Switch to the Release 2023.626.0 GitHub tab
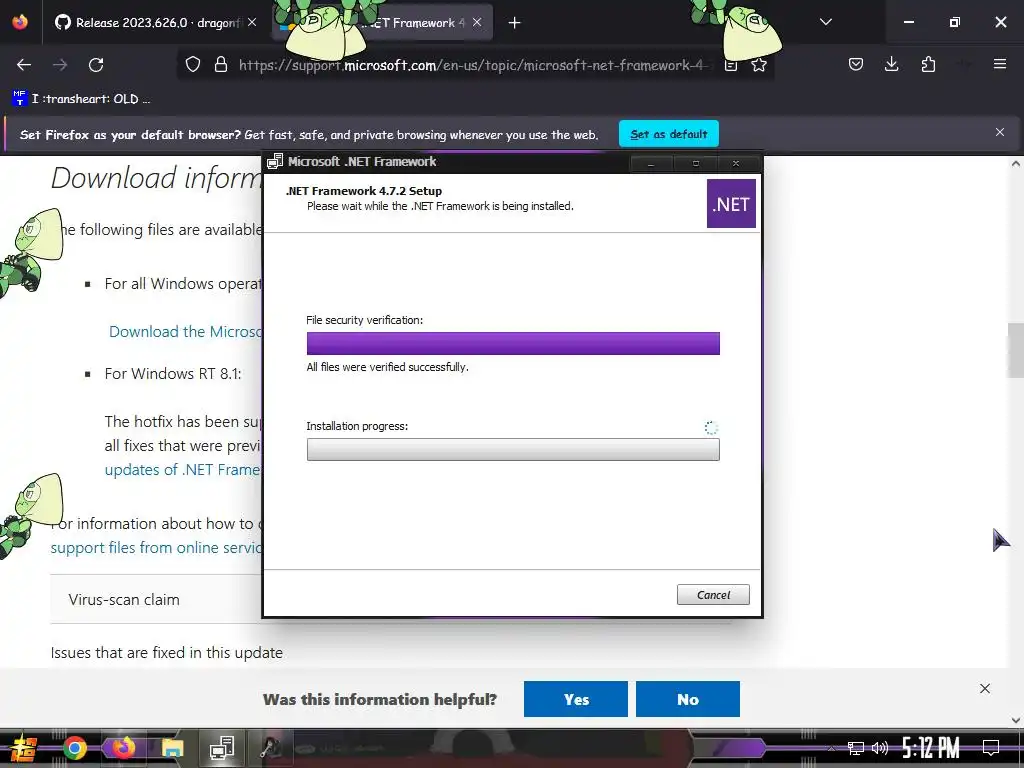The height and width of the screenshot is (768, 1024). click(155, 23)
